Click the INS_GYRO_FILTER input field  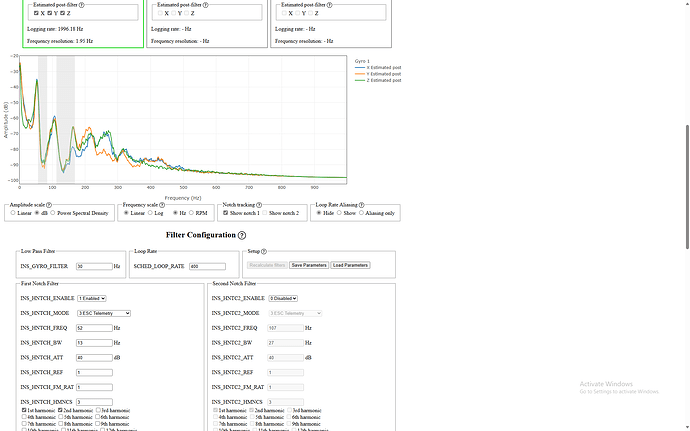93,267
